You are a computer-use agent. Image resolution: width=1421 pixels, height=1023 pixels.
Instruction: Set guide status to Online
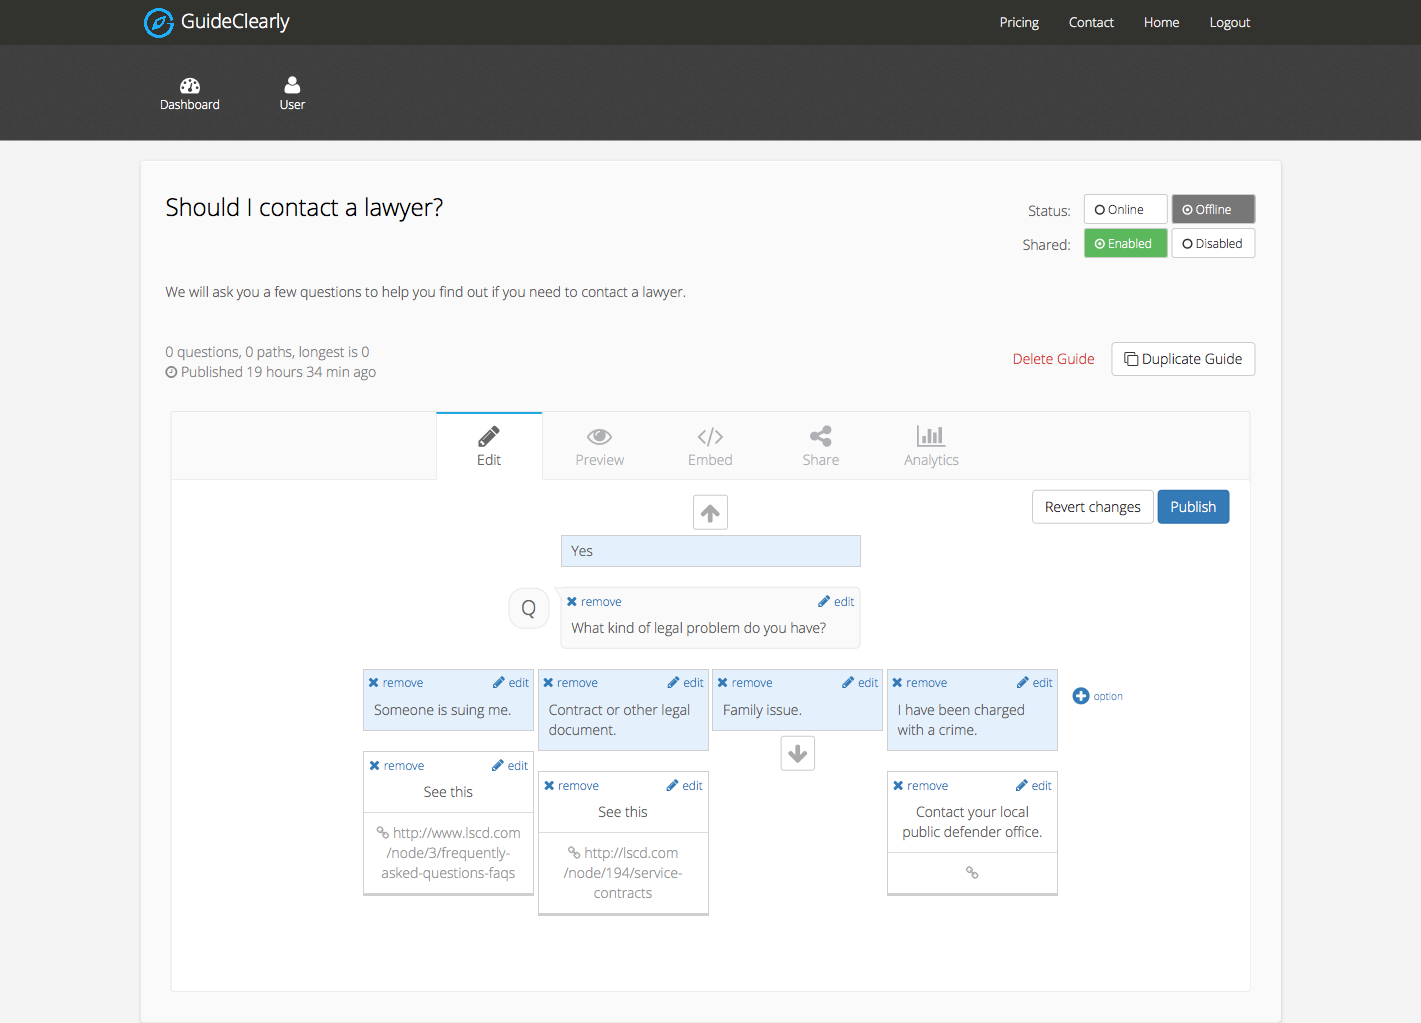point(1124,208)
